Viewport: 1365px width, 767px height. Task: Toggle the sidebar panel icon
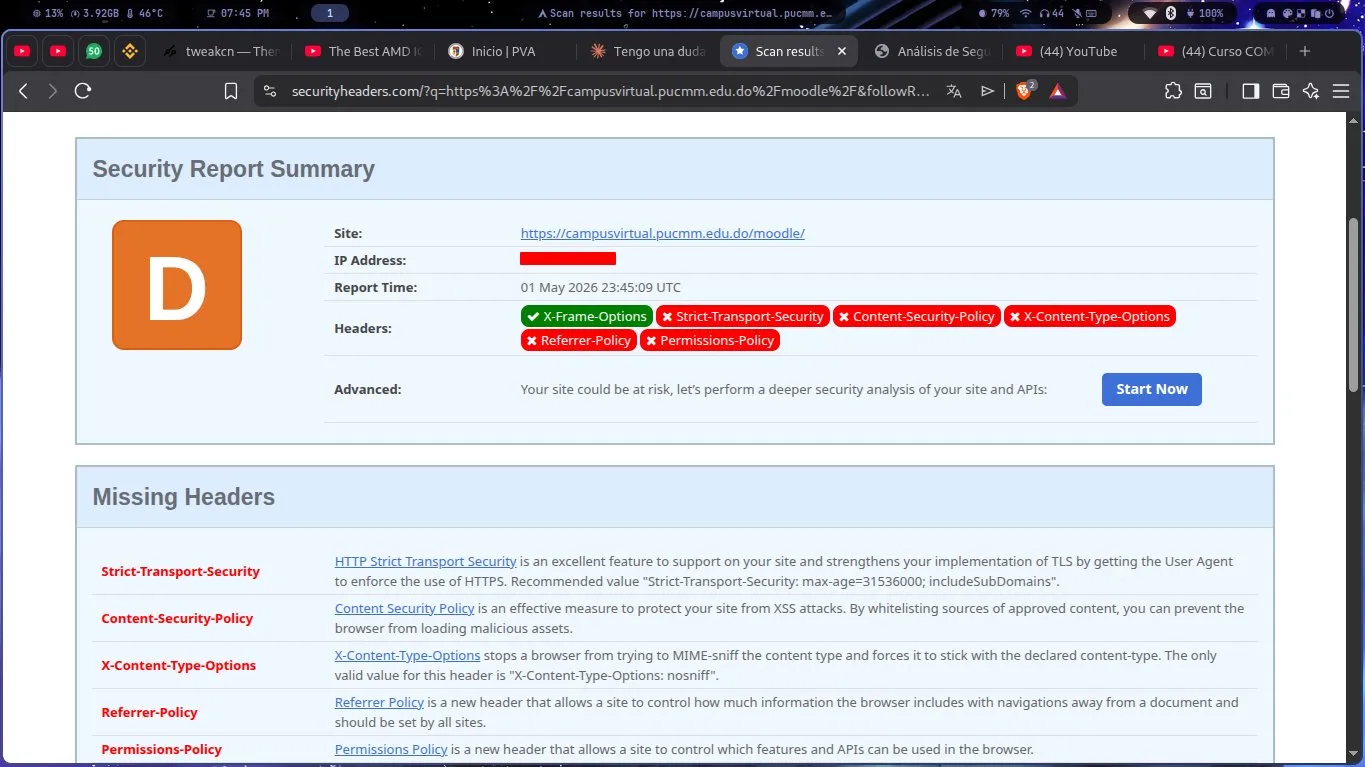pyautogui.click(x=1250, y=91)
